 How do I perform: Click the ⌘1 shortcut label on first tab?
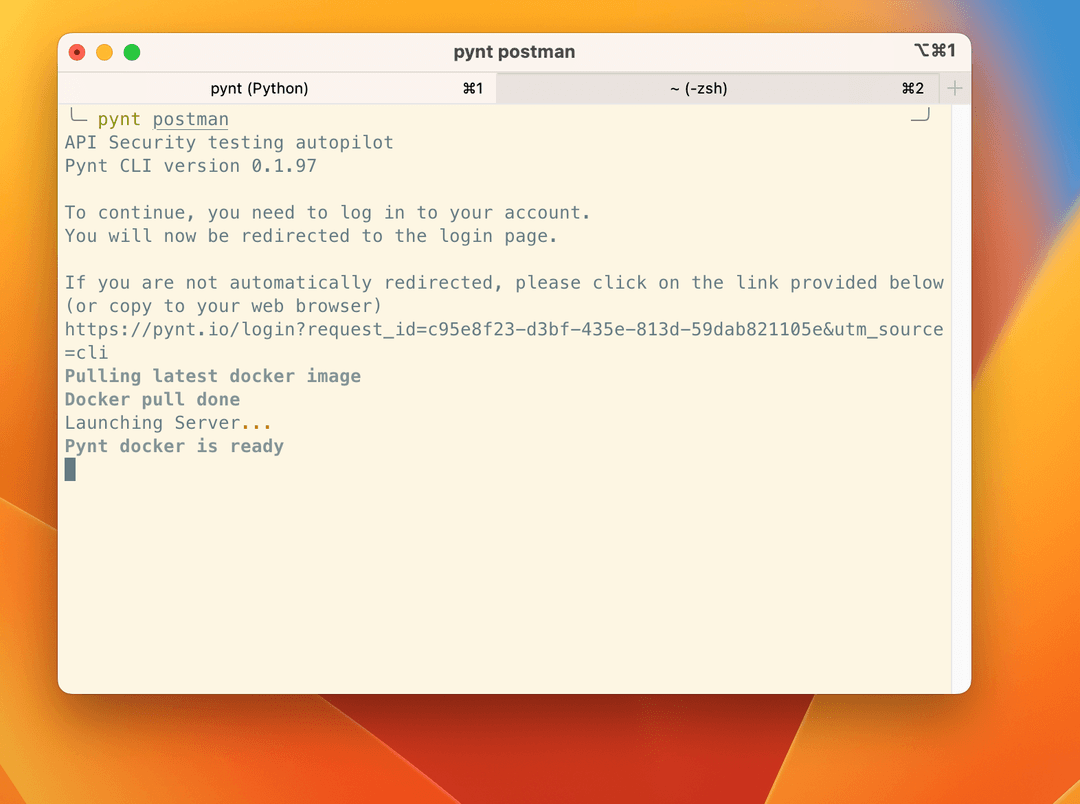(473, 88)
